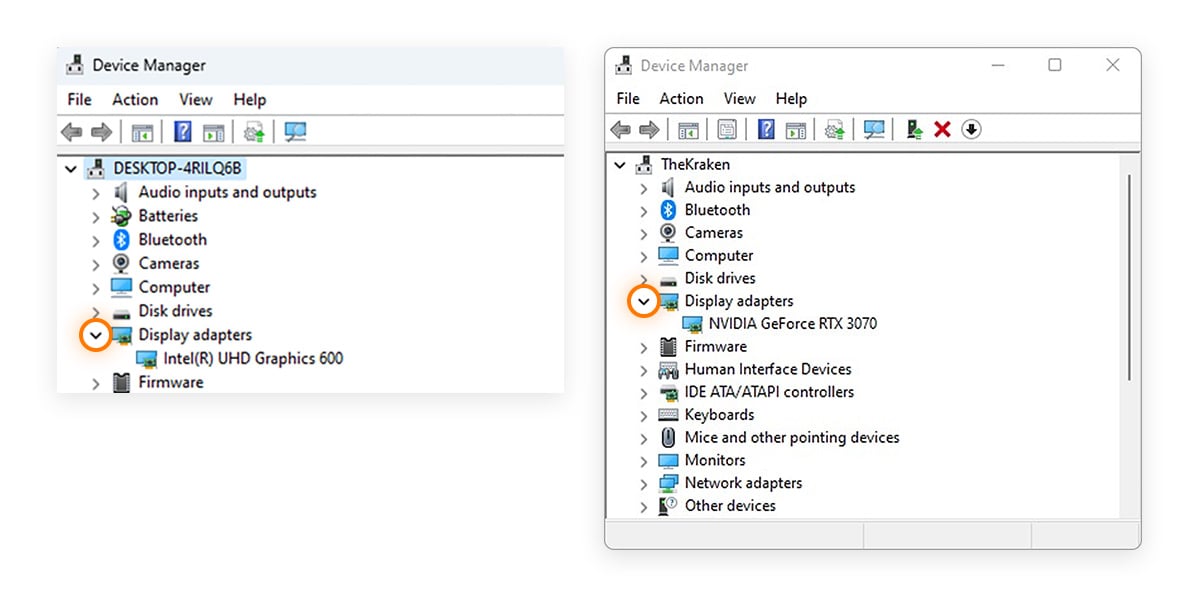Open Action menu in TheKraken window
This screenshot has width=1200, height=596.
(x=681, y=98)
